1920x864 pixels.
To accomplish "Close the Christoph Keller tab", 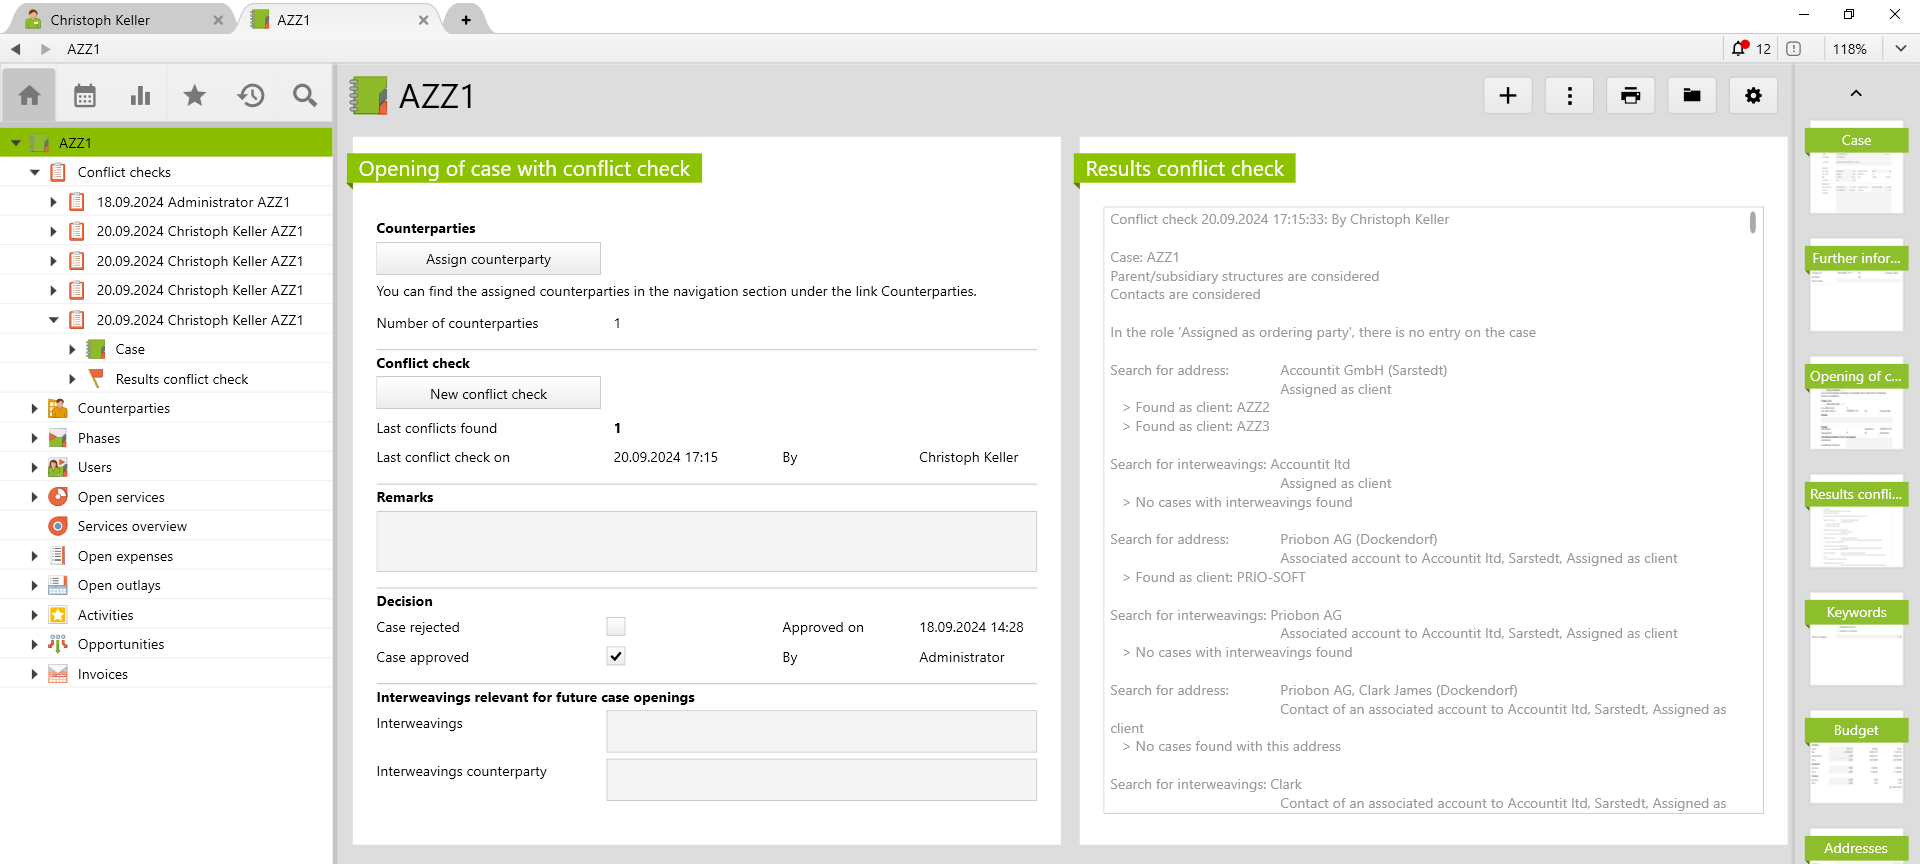I will (x=218, y=19).
